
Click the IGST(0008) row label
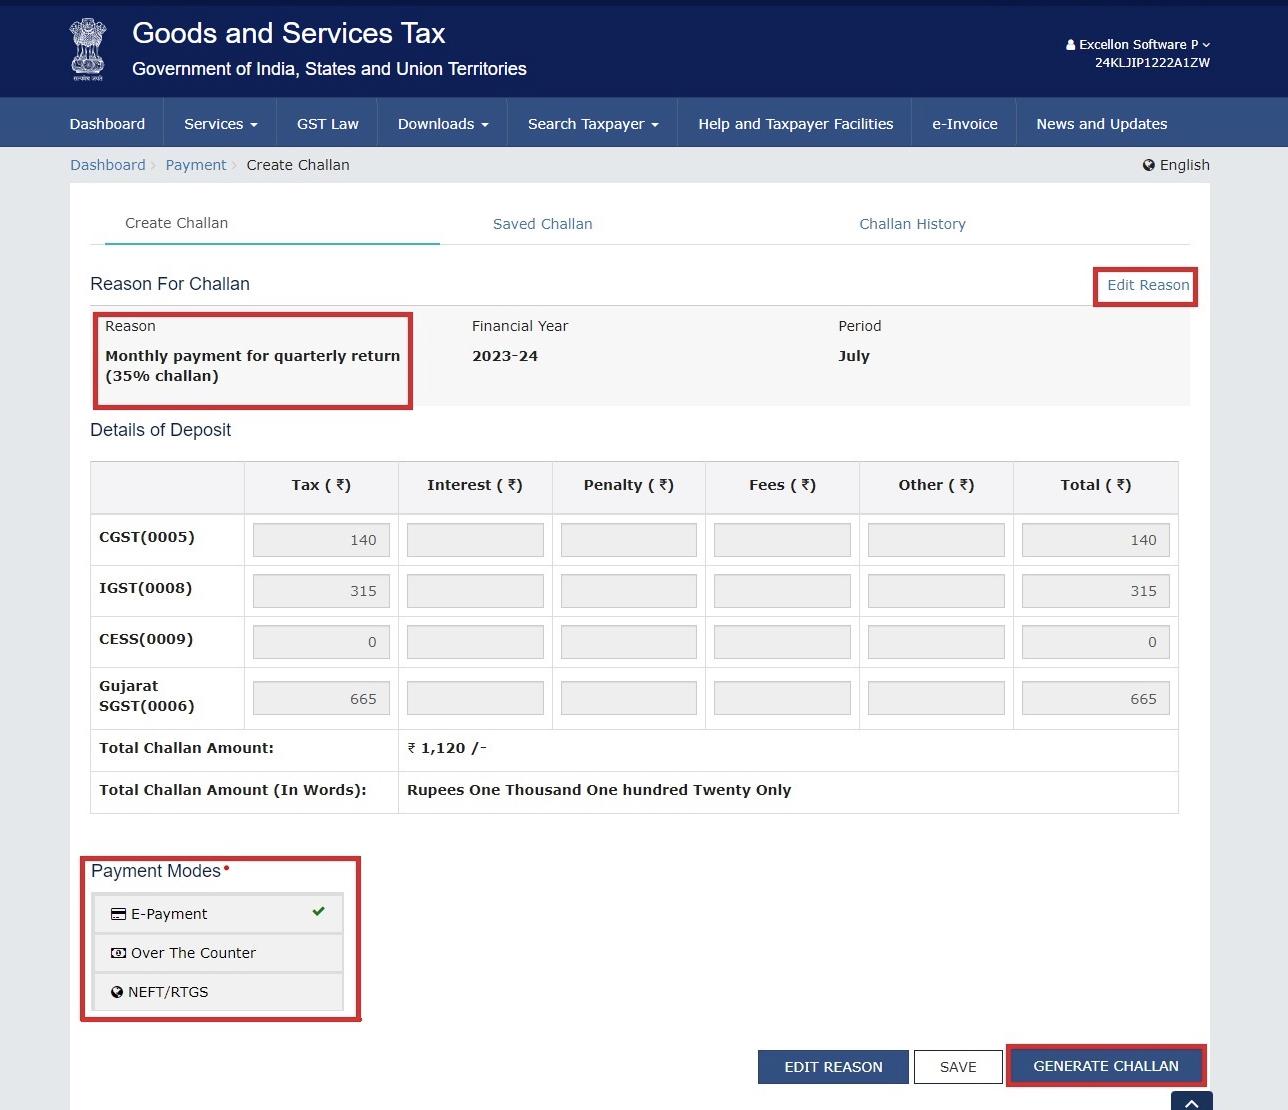(x=146, y=588)
